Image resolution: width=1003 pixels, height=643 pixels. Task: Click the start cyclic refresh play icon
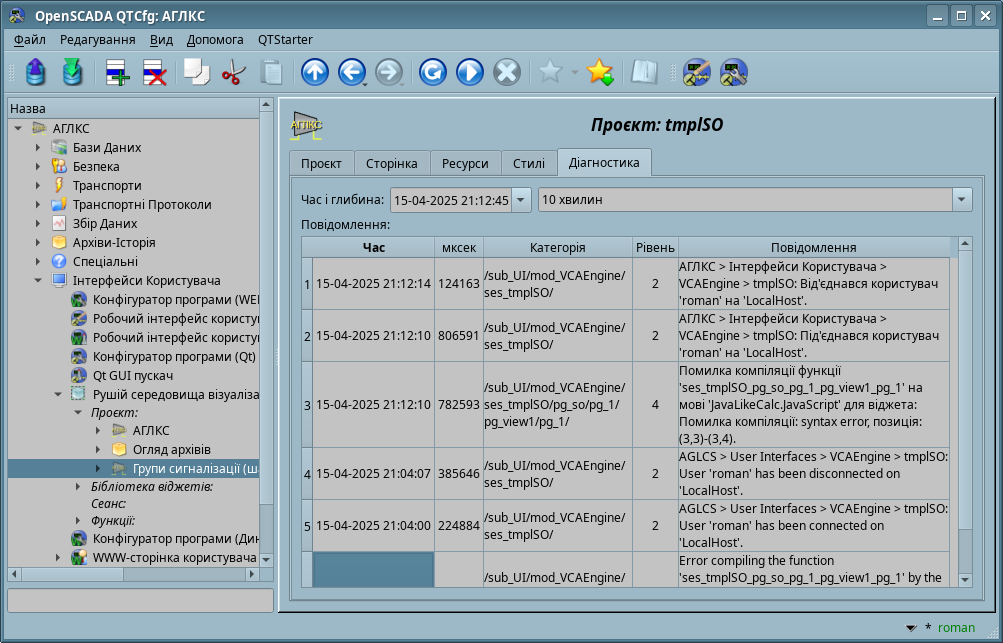point(469,72)
